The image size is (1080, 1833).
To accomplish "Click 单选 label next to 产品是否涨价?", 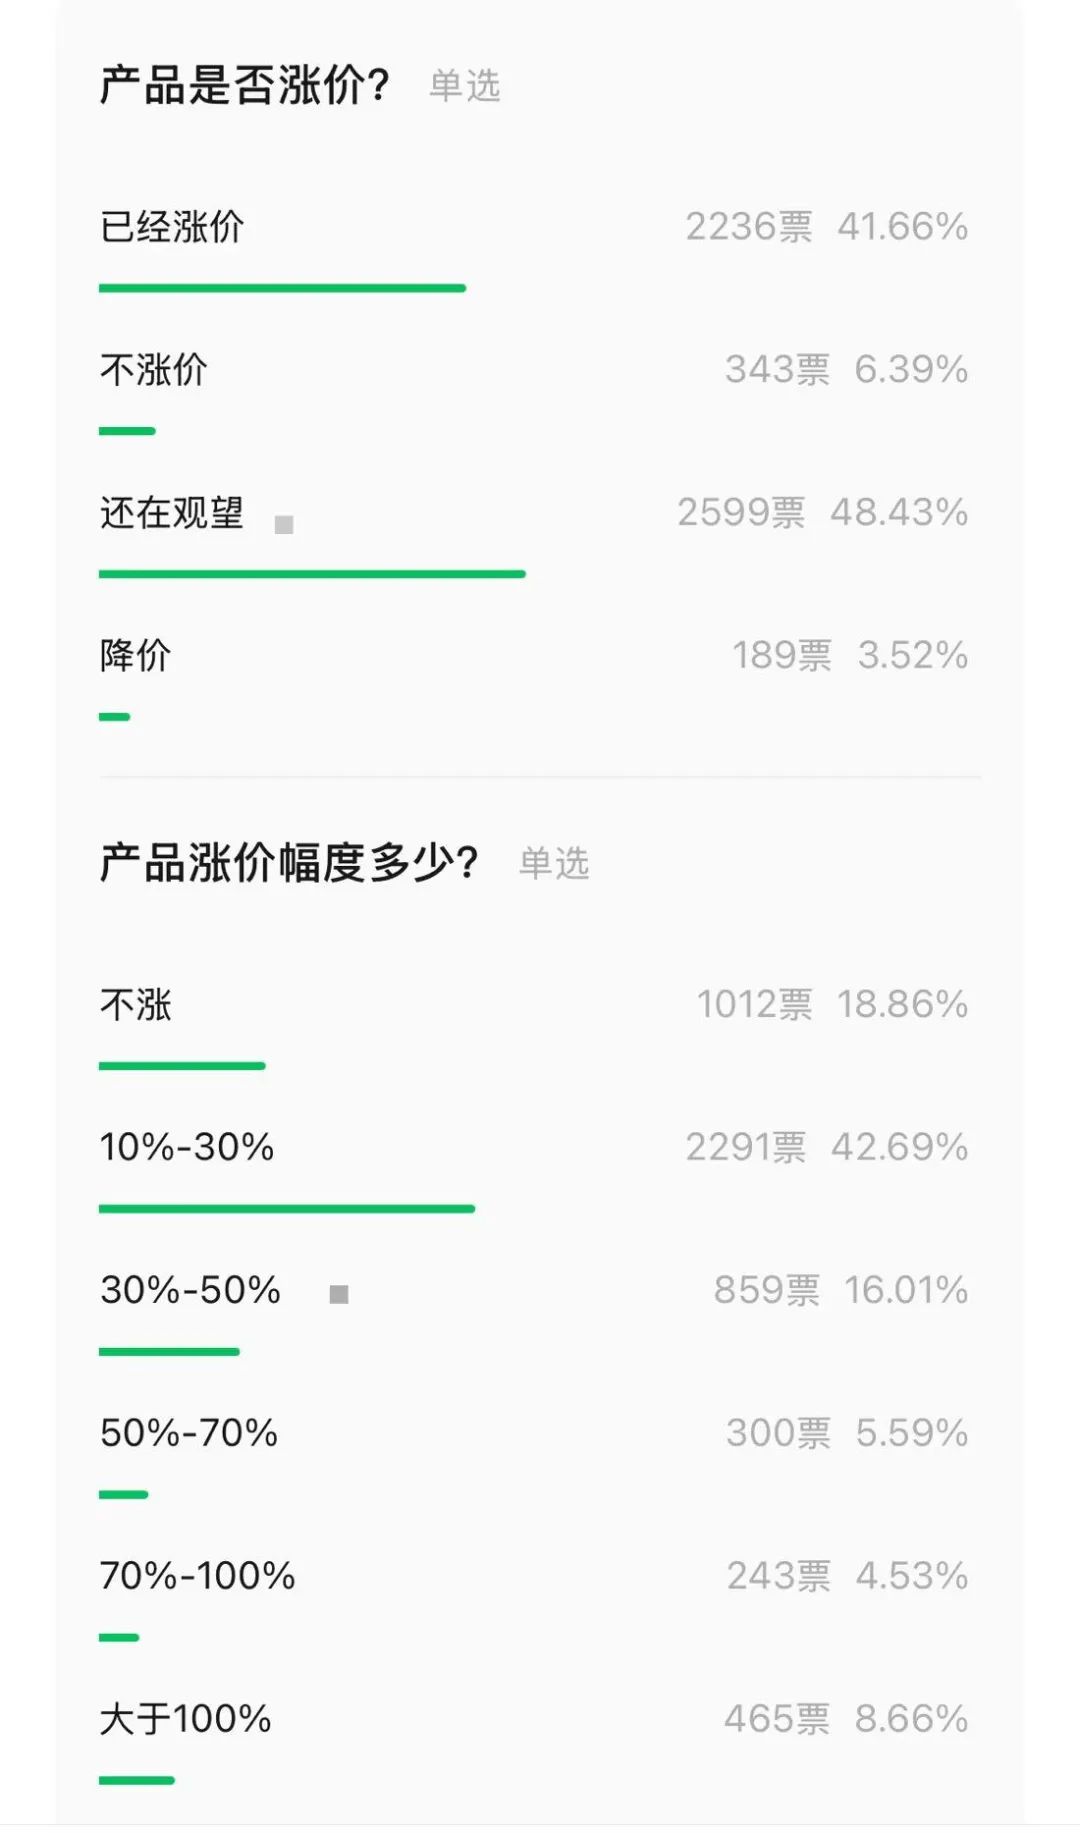I will click(465, 86).
